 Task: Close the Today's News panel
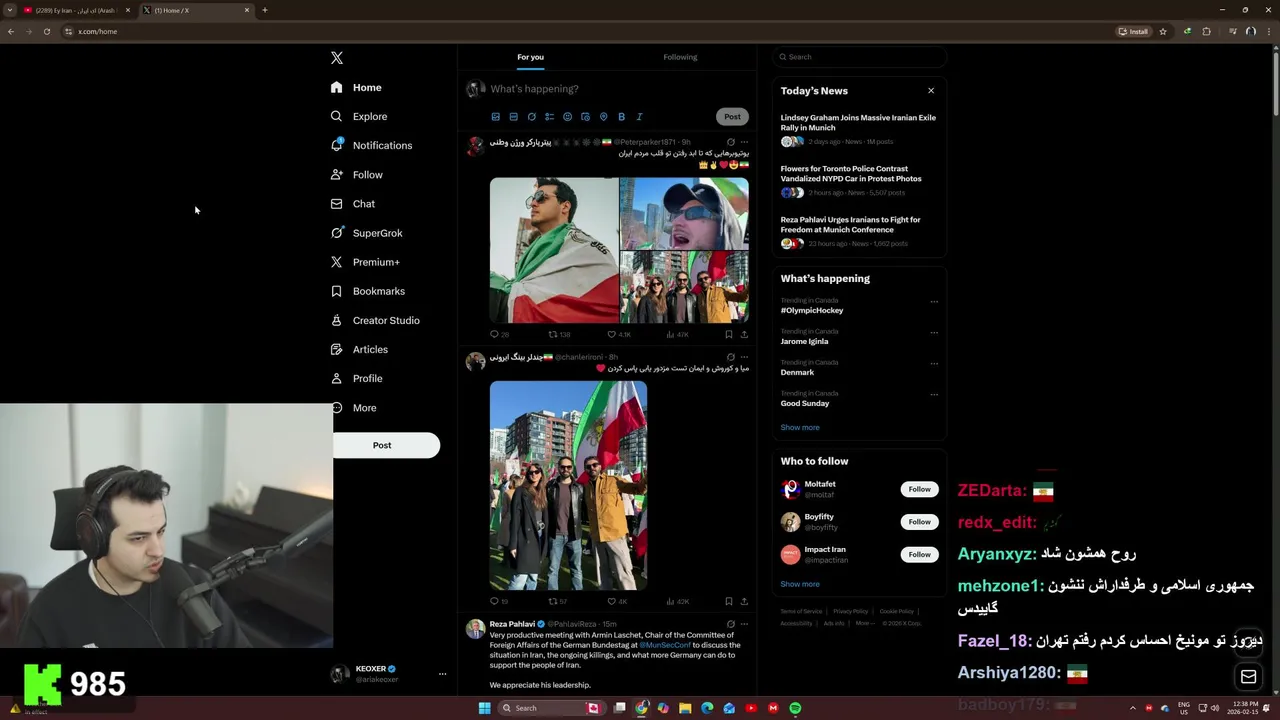pyautogui.click(x=931, y=91)
